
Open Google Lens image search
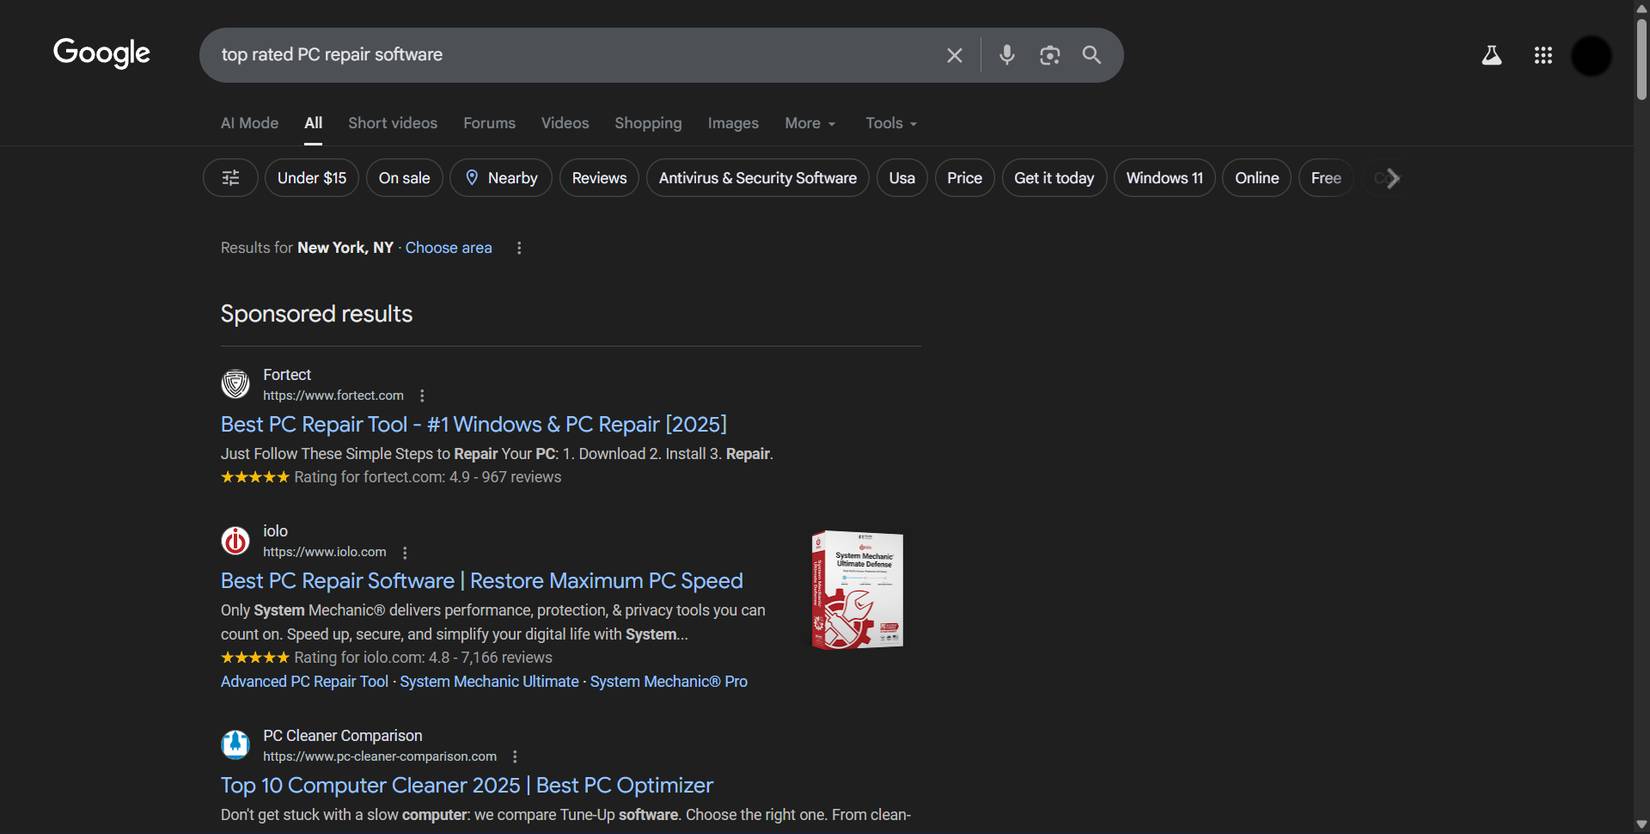tap(1049, 55)
